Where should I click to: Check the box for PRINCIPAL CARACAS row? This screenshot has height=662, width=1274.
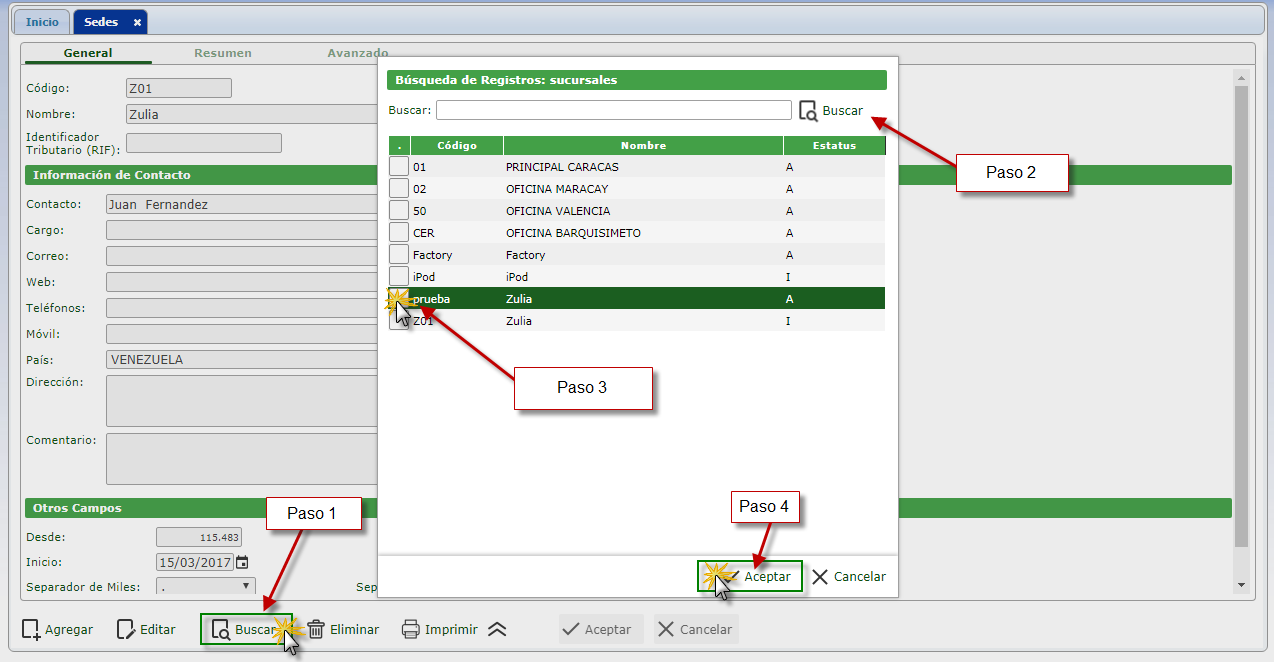398,166
